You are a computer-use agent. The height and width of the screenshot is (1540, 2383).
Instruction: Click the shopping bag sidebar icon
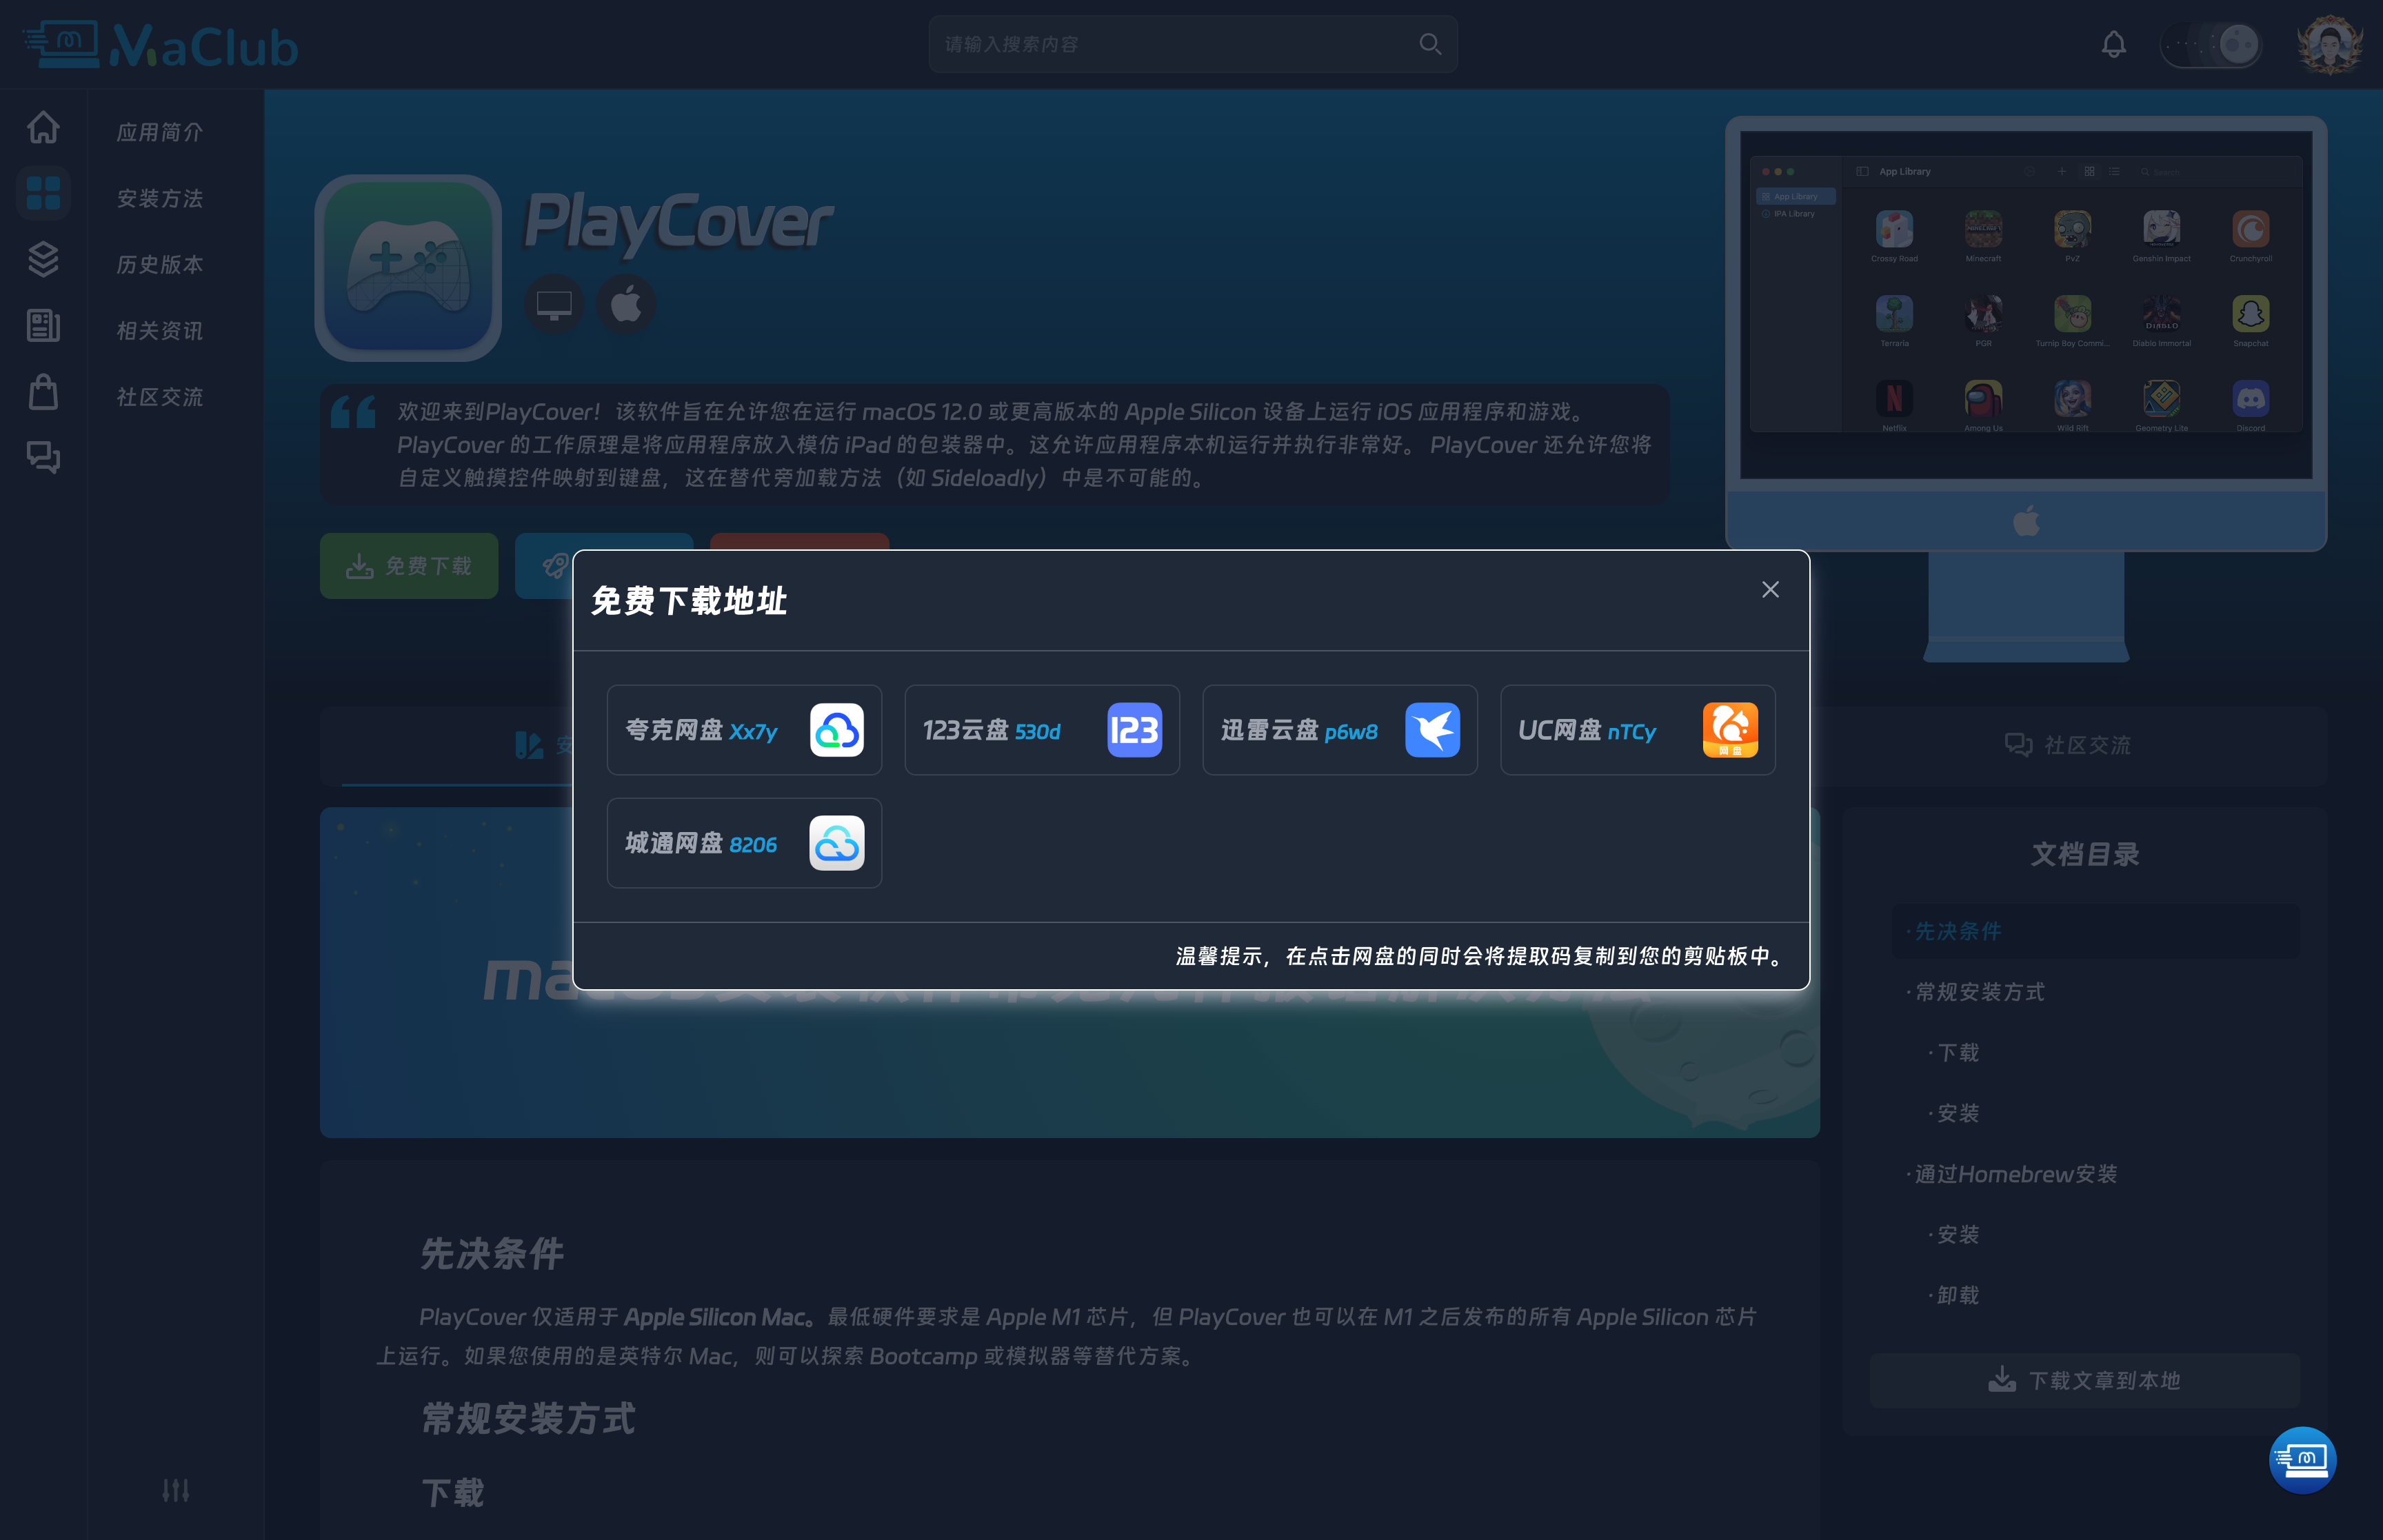click(x=43, y=391)
